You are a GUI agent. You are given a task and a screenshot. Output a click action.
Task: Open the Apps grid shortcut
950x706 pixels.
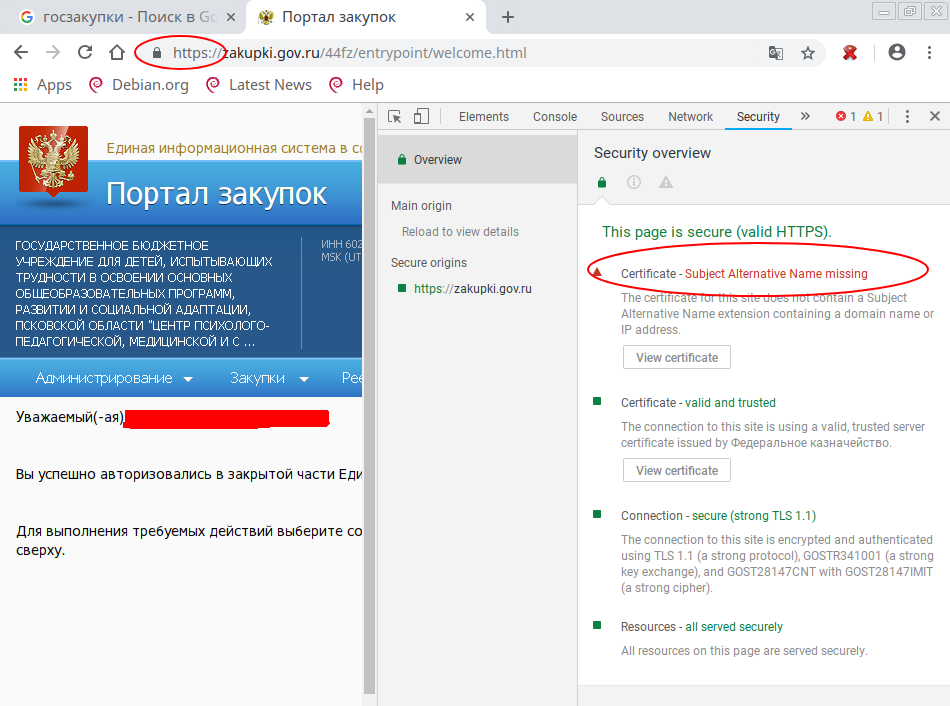click(42, 85)
